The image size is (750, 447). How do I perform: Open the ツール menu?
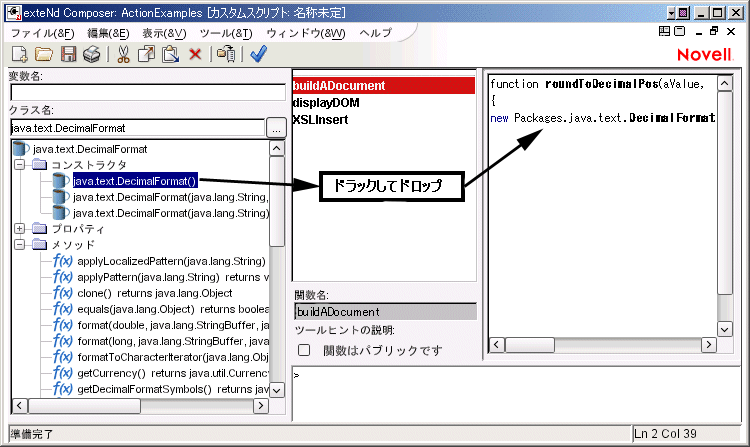[226, 33]
